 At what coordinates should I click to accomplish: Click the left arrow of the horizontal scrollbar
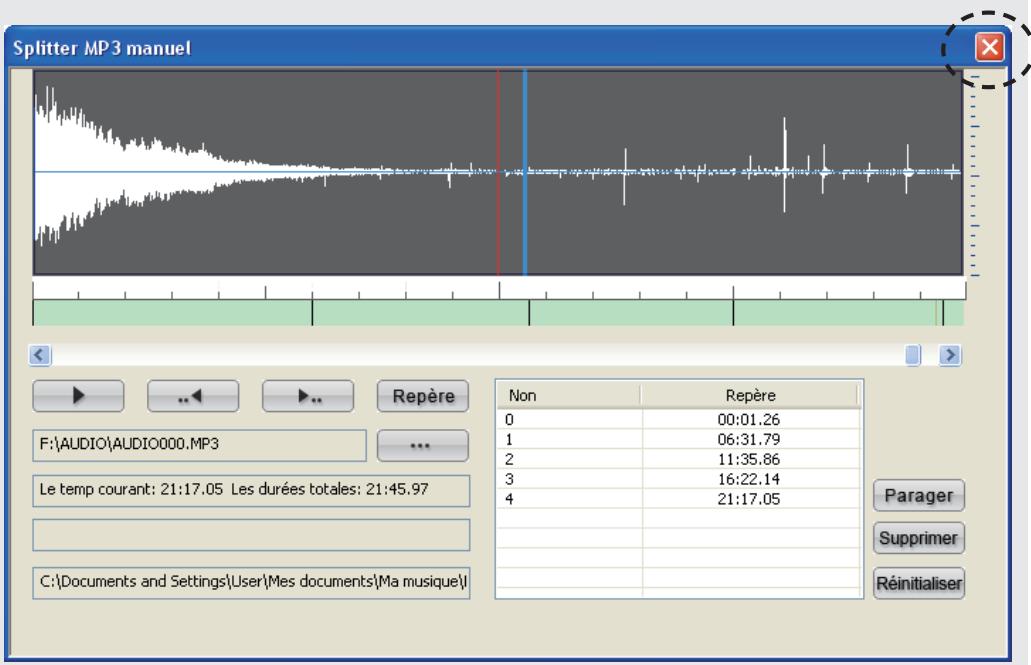[39, 355]
